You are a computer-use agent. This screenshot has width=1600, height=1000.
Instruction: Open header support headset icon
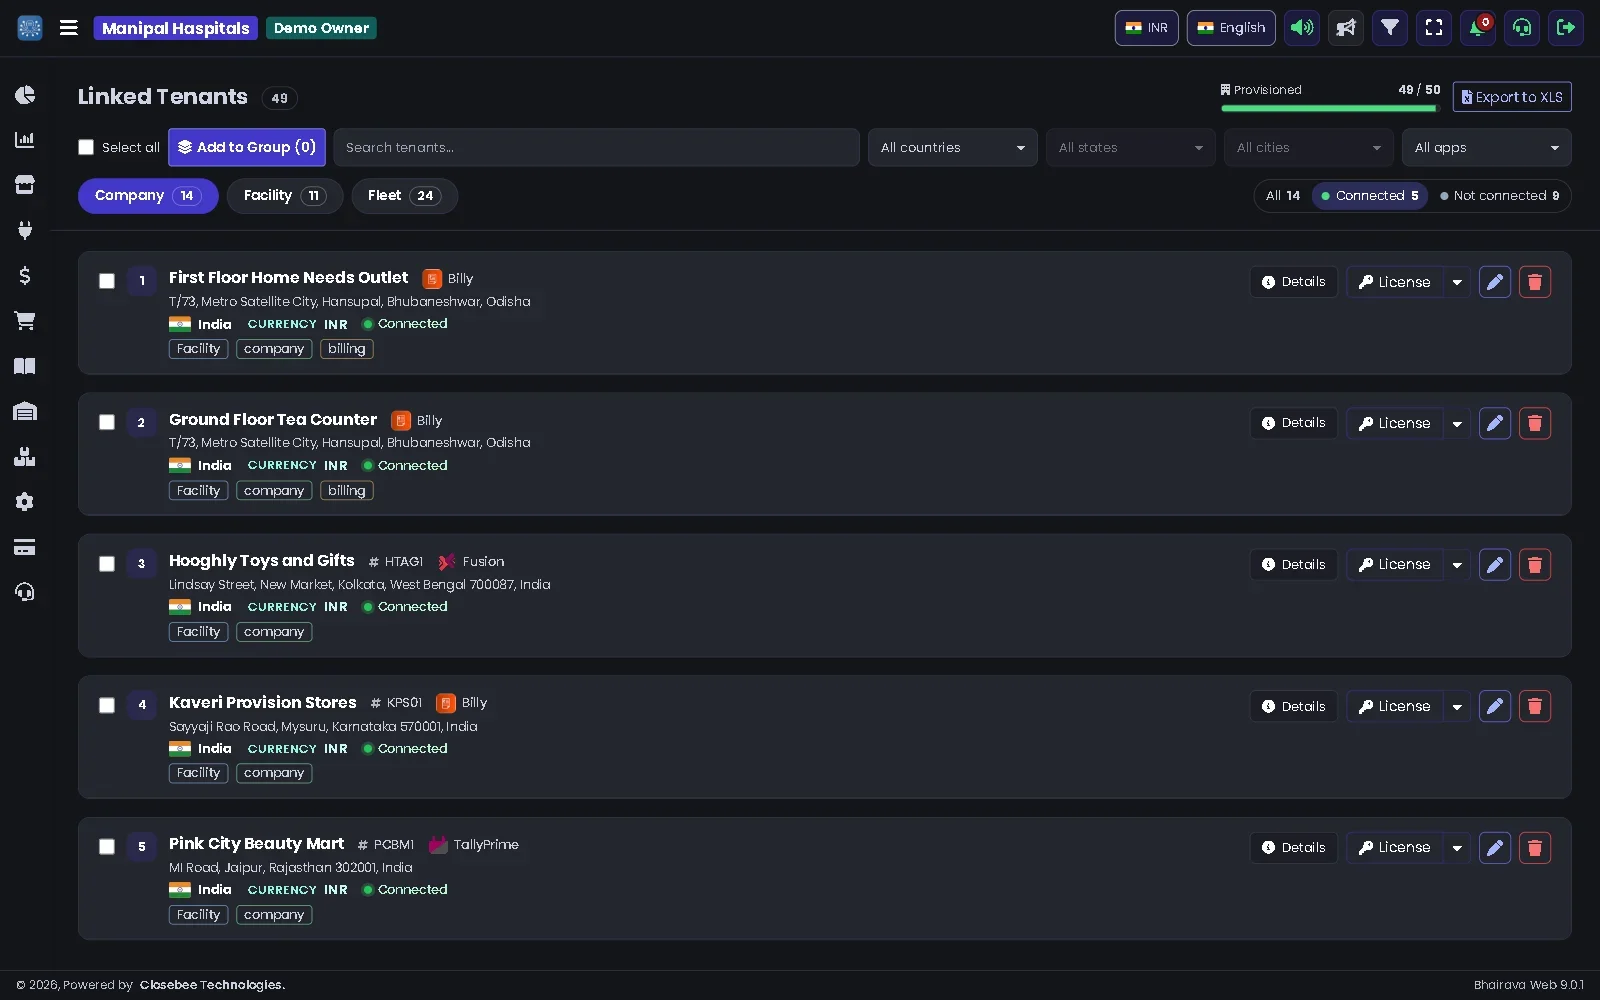[x=1522, y=28]
